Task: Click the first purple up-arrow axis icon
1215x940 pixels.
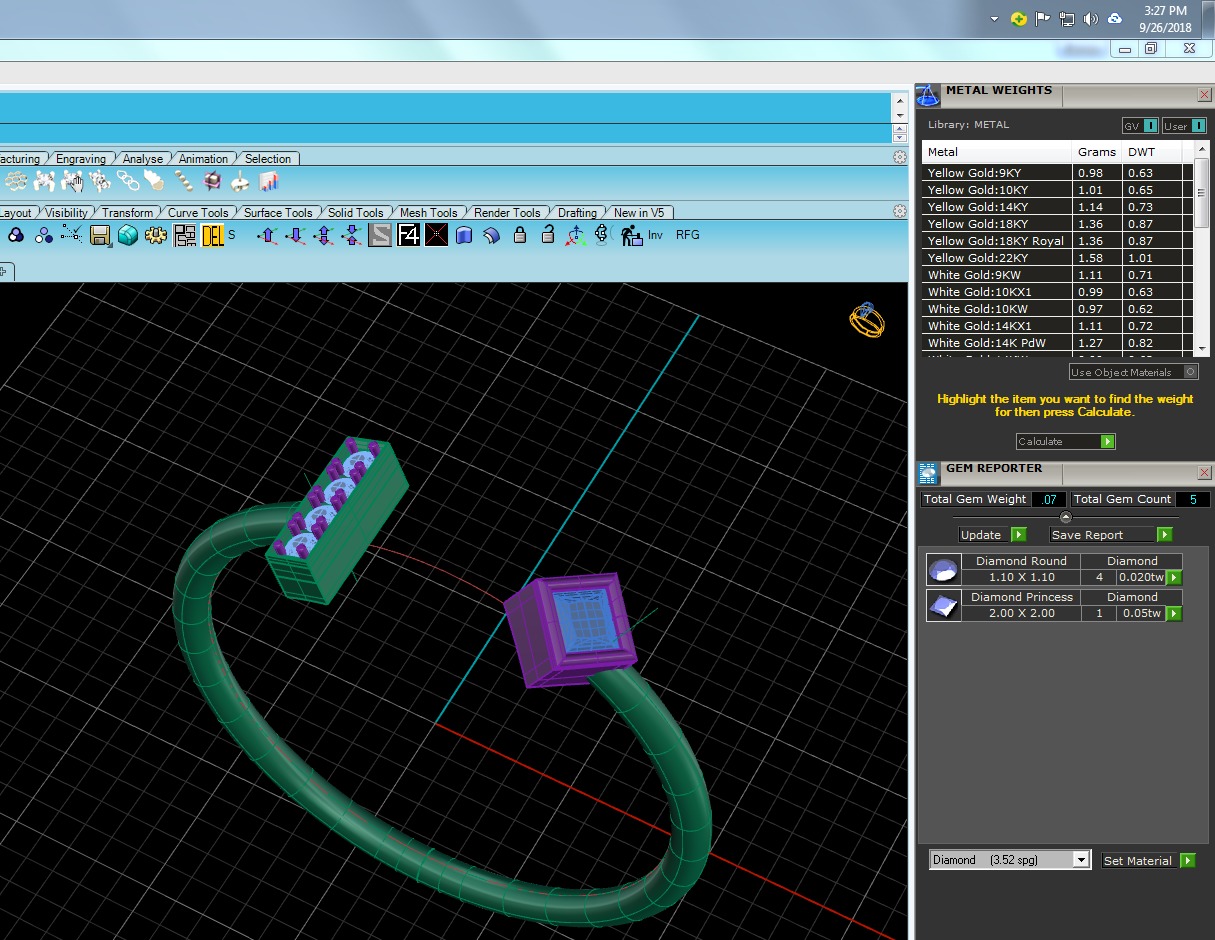Action: (x=267, y=235)
